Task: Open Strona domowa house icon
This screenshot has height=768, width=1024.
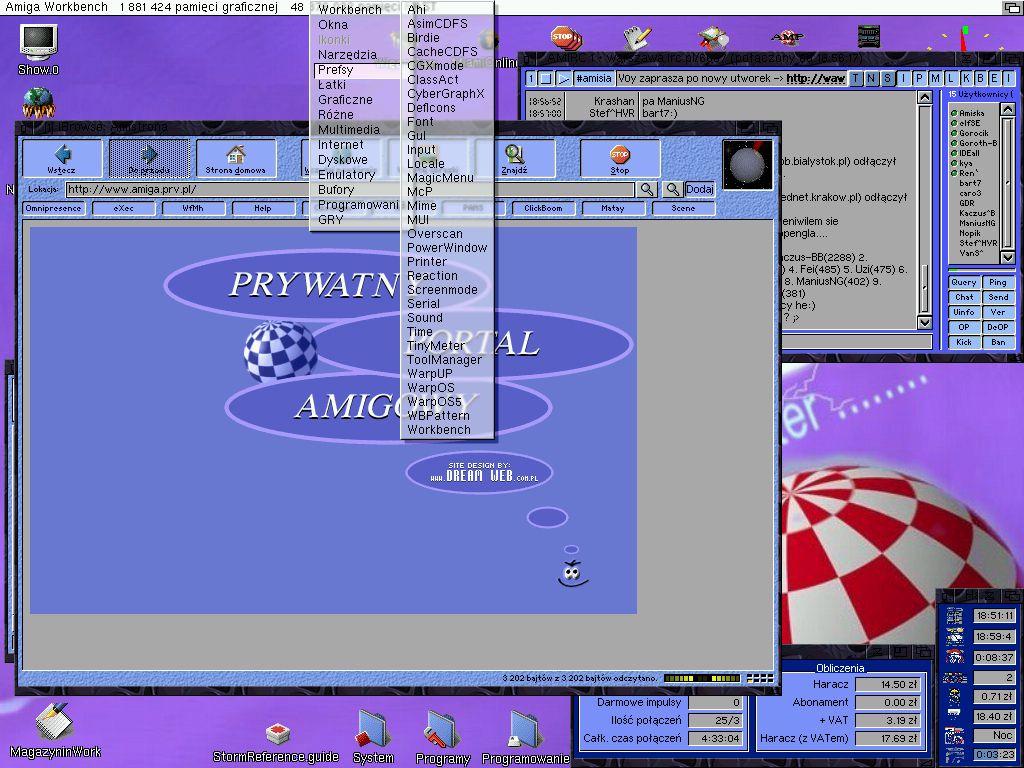Action: 236,155
